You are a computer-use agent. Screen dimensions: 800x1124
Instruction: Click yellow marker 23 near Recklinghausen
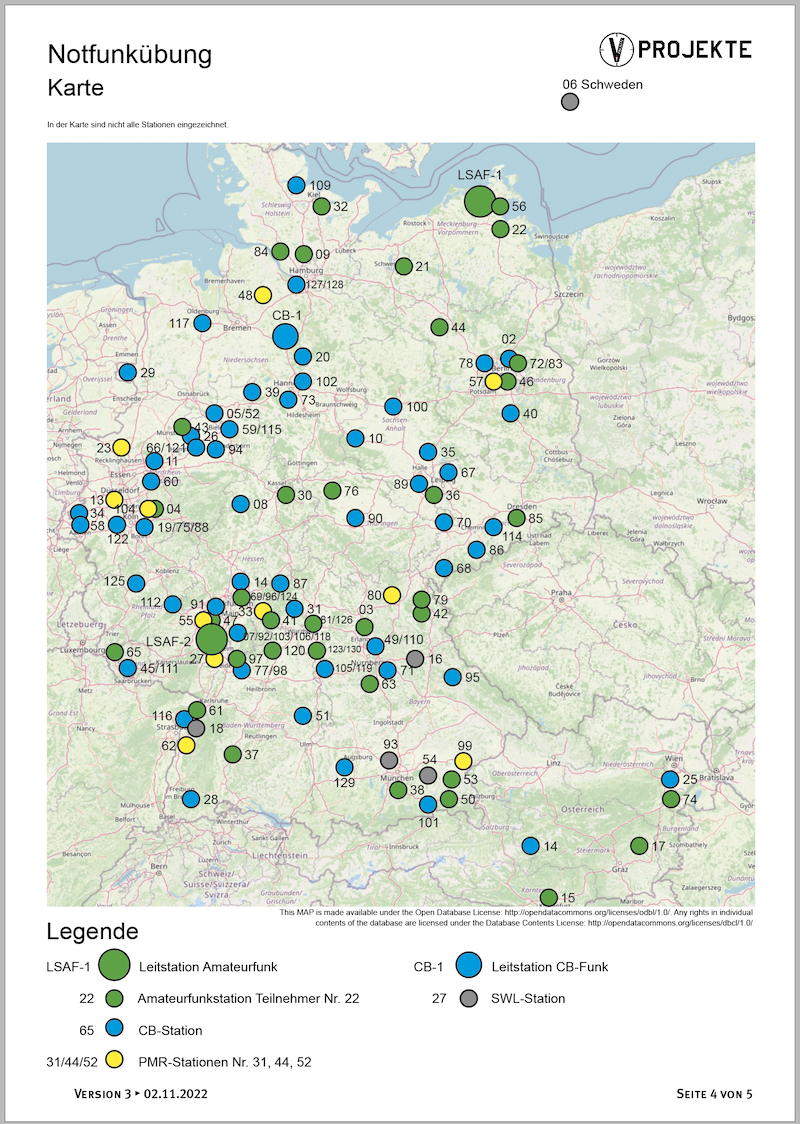tap(121, 447)
